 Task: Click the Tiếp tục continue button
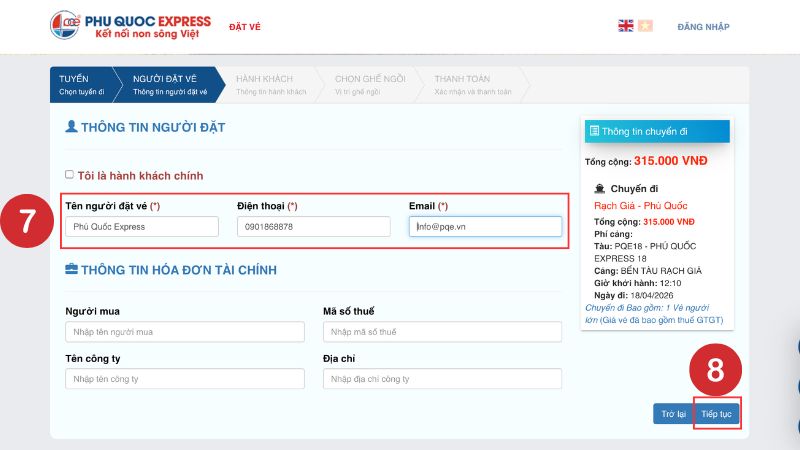(716, 414)
